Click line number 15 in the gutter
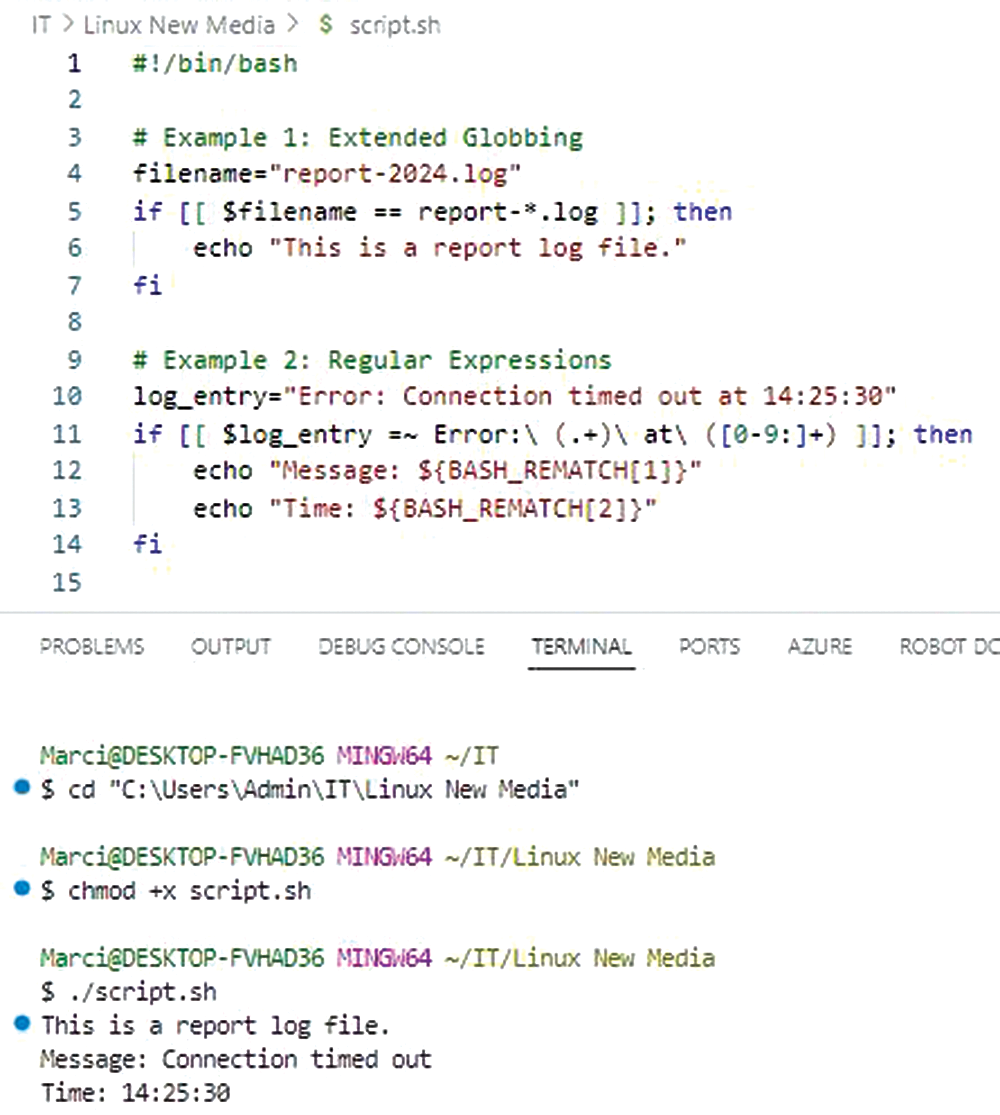 (x=68, y=582)
